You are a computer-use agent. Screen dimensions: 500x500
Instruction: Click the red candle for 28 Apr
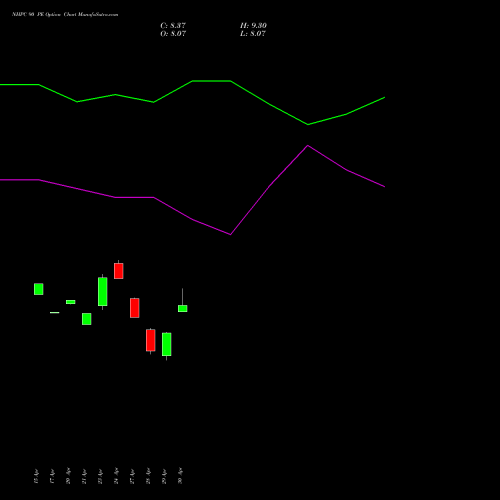(x=151, y=340)
